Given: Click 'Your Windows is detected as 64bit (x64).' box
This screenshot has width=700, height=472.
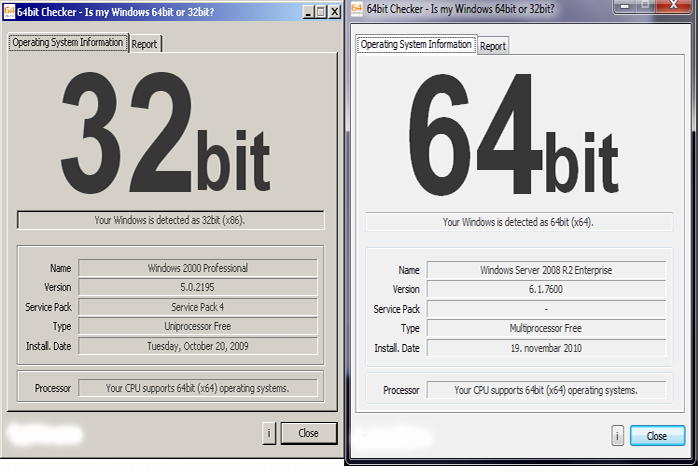Looking at the screenshot, I should point(519,222).
